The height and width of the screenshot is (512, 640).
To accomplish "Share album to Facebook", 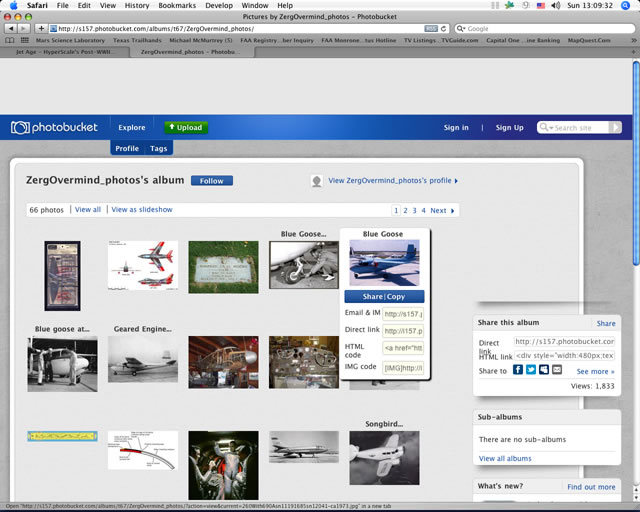I will tap(518, 370).
